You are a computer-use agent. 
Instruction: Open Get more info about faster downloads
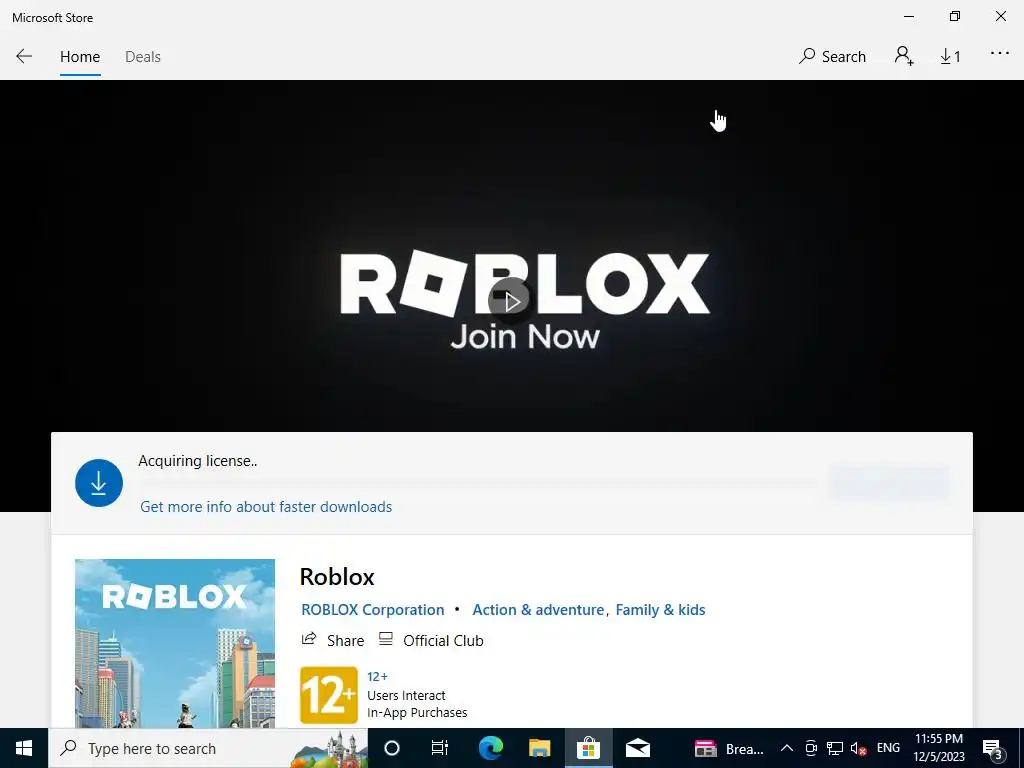(266, 507)
